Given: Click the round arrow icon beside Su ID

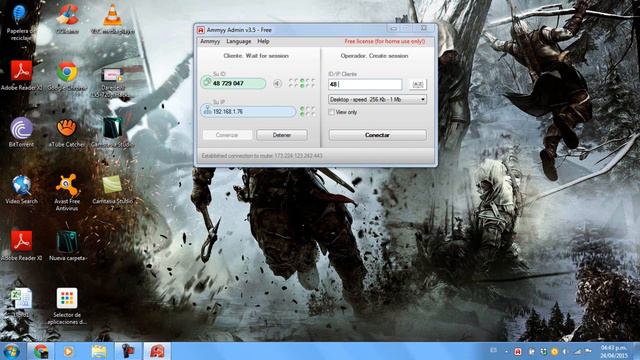Looking at the screenshot, I should (277, 84).
